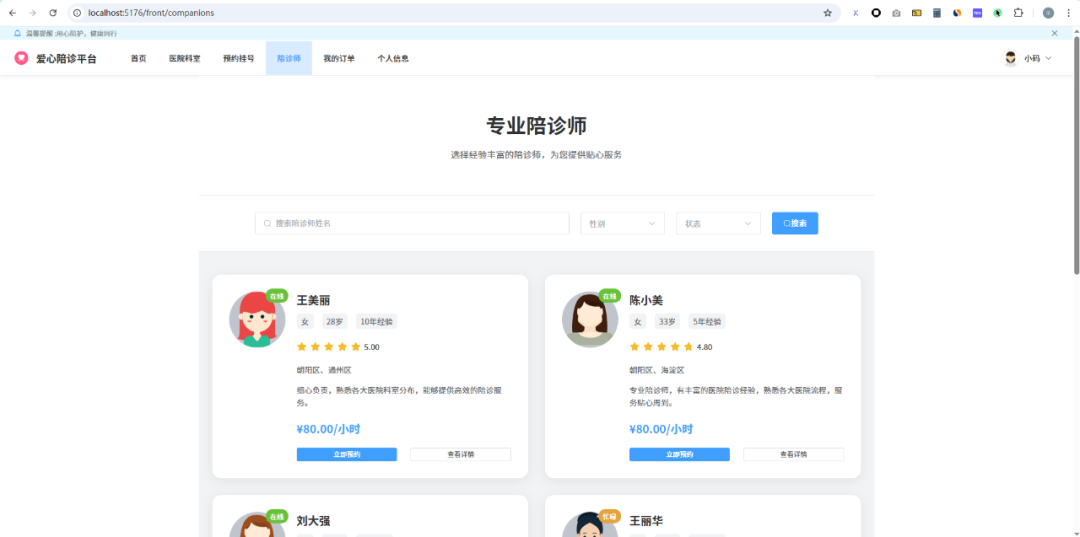
Task: Bookmark this page with the star icon
Action: point(828,13)
